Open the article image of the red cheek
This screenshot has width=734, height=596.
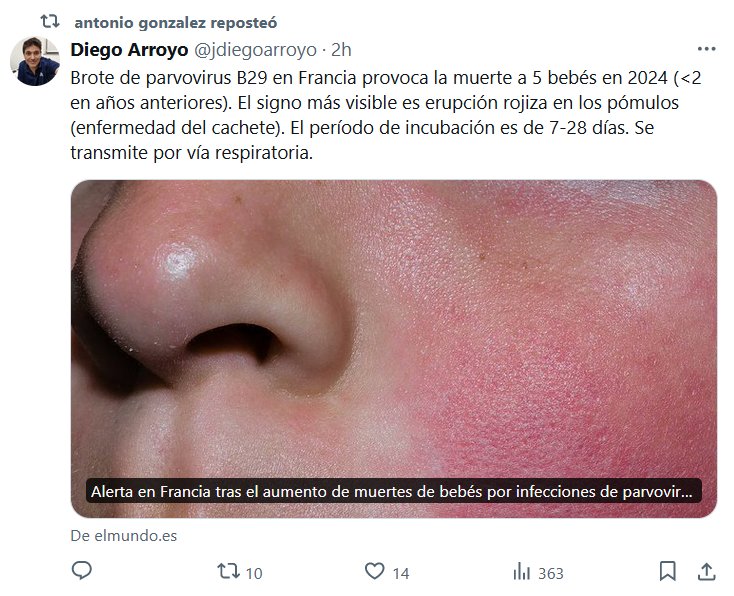pos(394,349)
